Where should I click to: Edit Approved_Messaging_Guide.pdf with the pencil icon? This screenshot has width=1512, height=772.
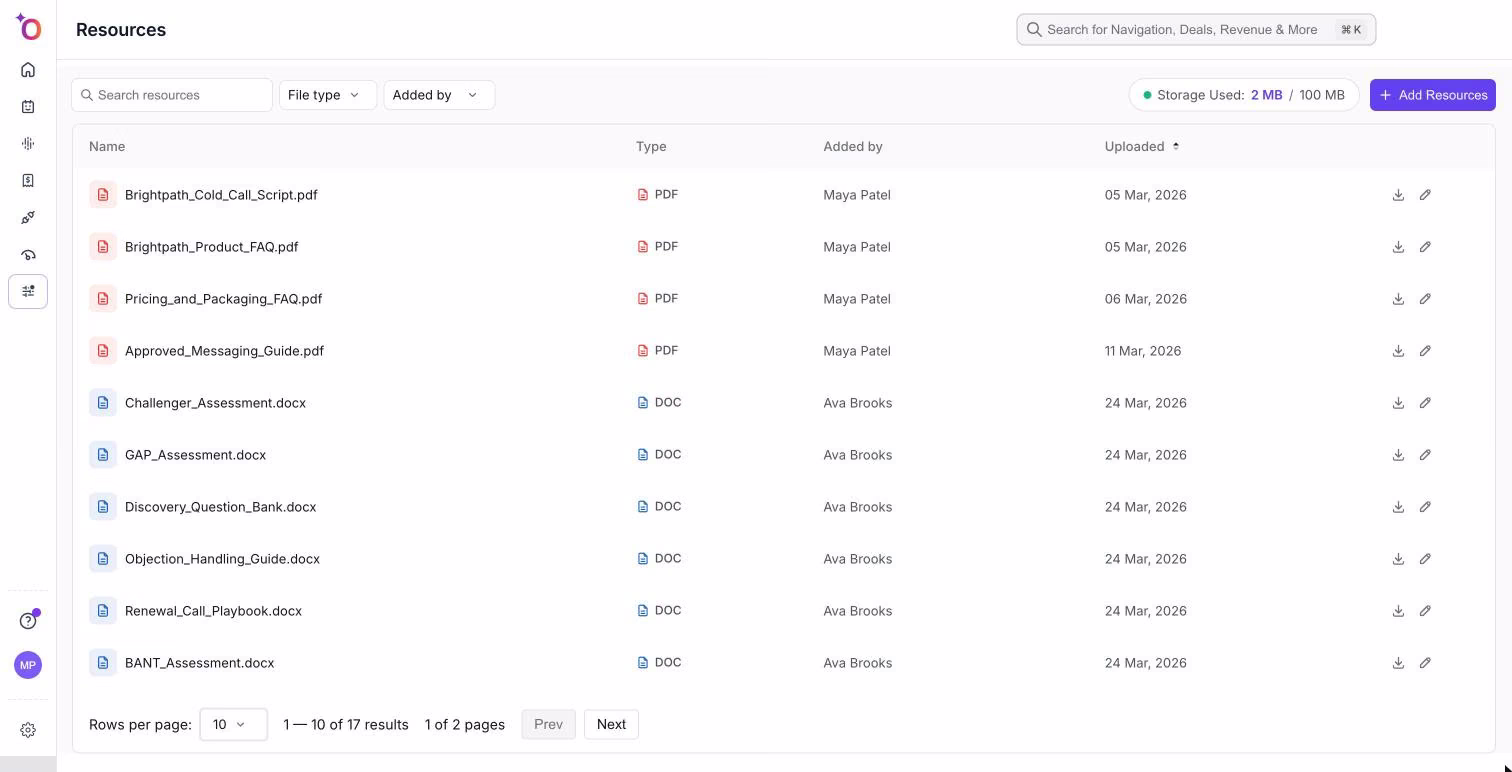click(1425, 351)
